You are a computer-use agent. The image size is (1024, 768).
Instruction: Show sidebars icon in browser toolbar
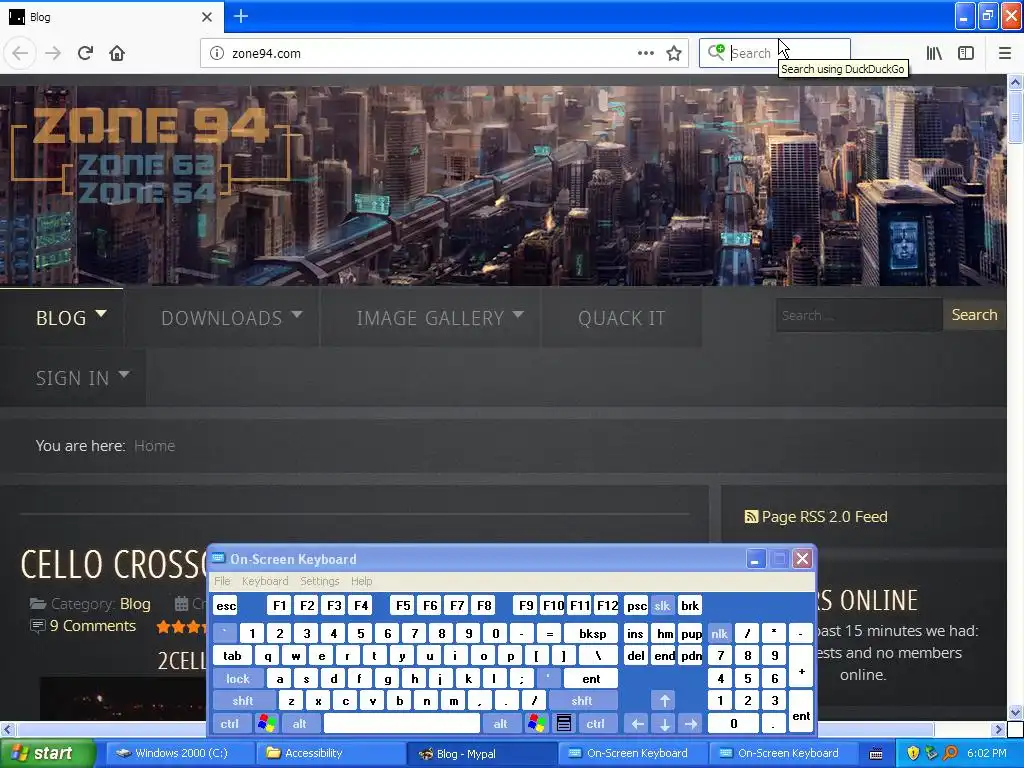tap(966, 53)
